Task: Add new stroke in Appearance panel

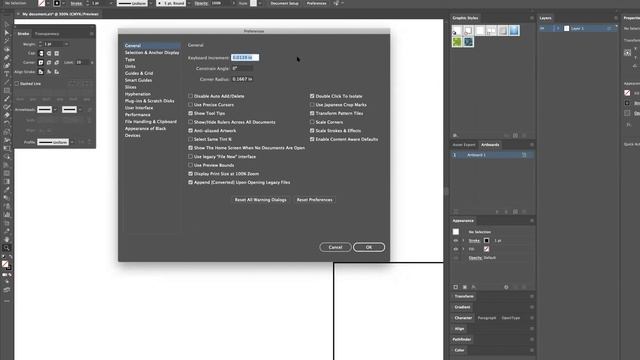Action: tap(456, 287)
